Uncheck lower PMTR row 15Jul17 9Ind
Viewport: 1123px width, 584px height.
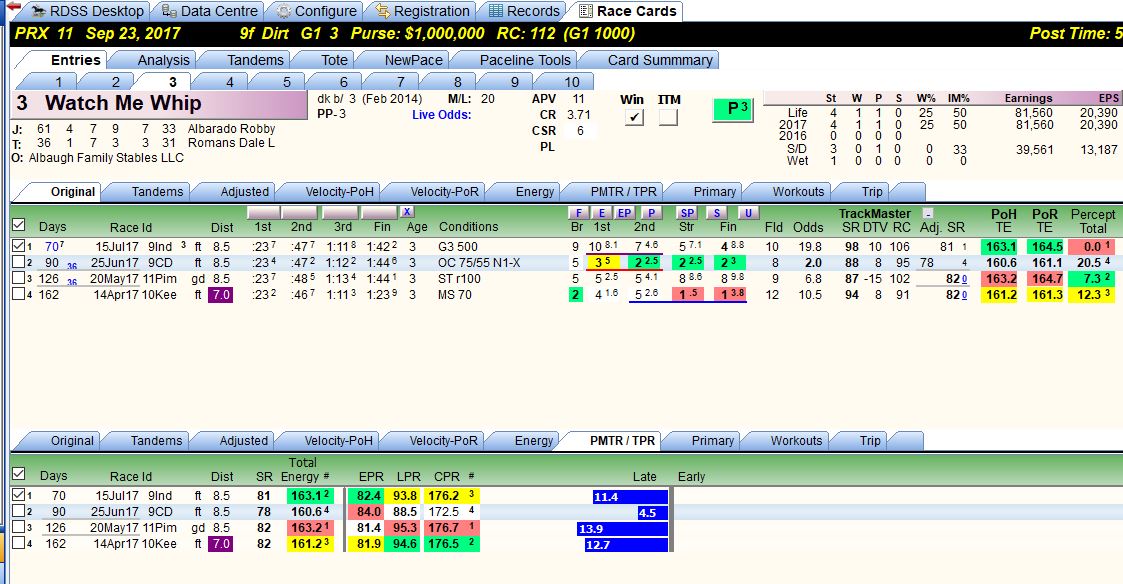[x=19, y=494]
